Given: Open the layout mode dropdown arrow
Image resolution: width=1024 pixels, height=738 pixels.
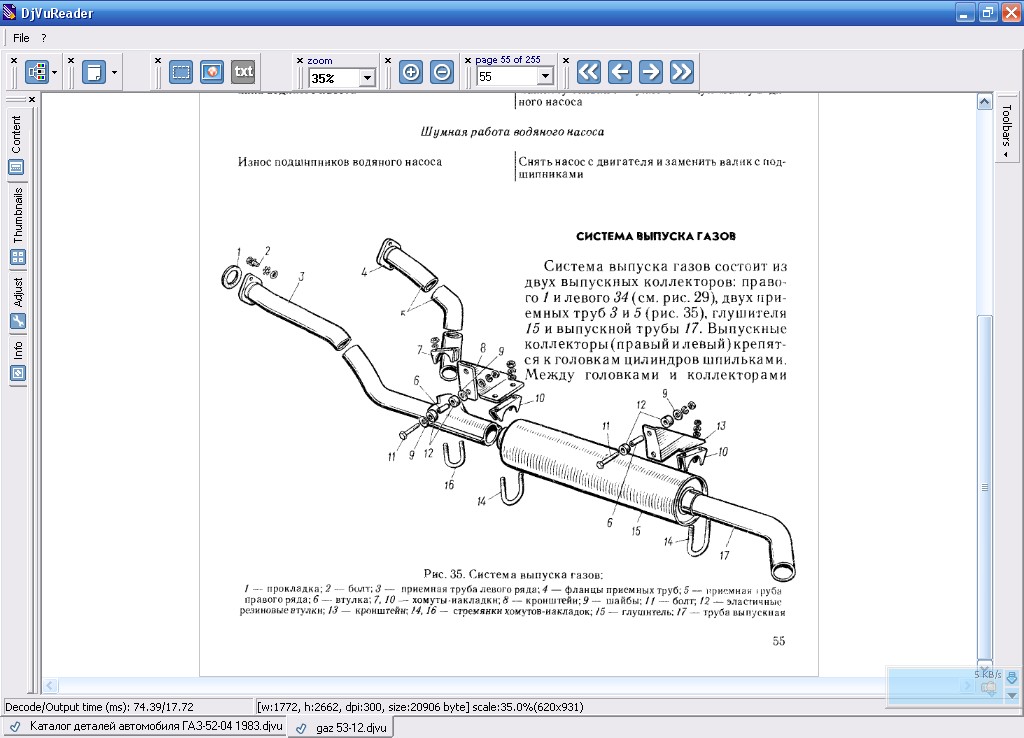Looking at the screenshot, I should (x=55, y=72).
